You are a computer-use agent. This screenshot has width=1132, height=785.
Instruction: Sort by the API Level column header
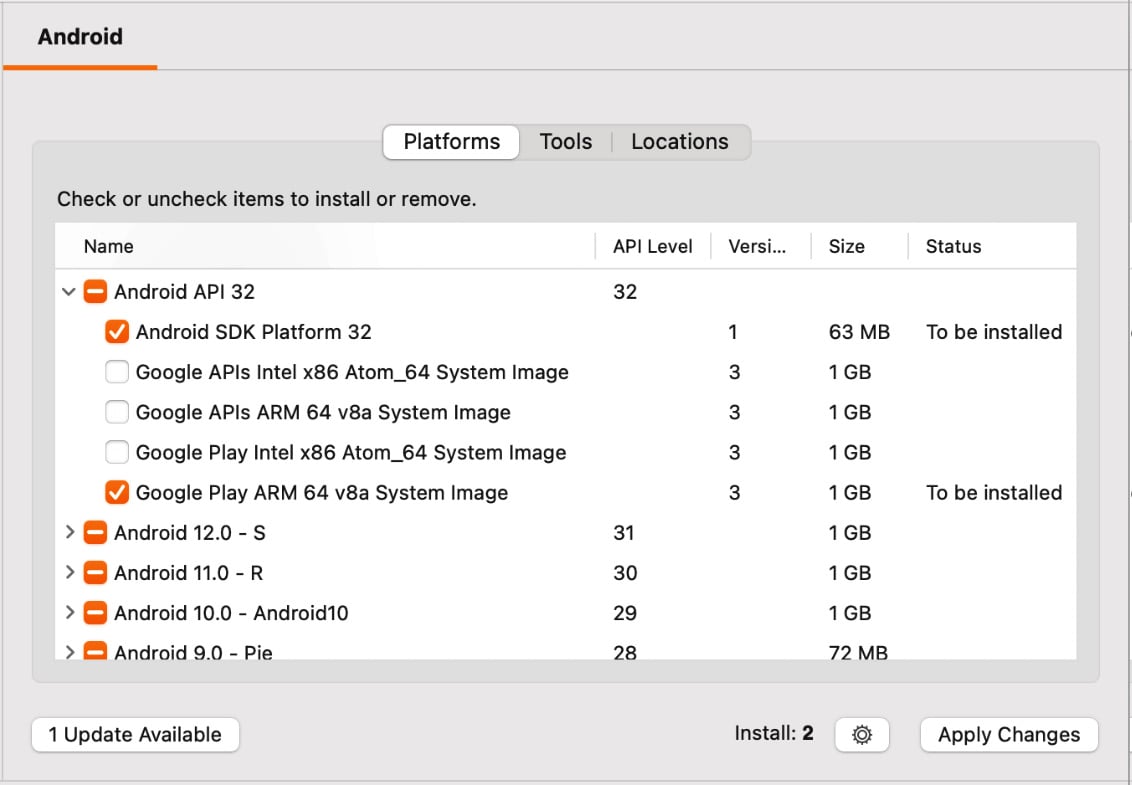(653, 246)
